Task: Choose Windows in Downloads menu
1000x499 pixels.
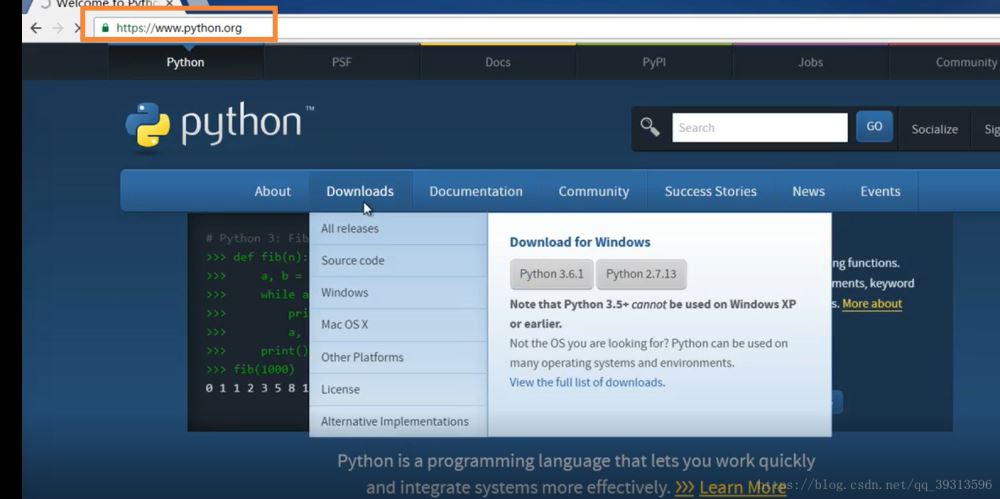Action: pos(399,293)
